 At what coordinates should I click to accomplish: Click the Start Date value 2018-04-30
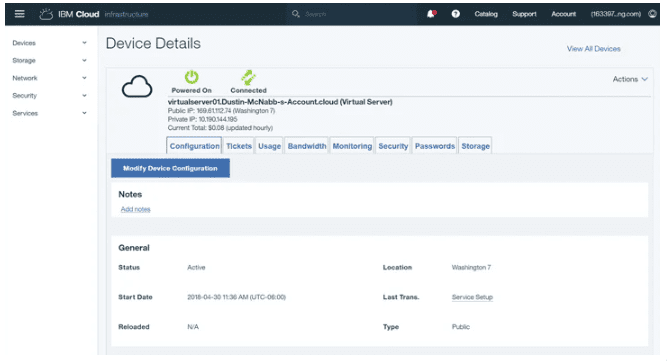click(x=237, y=297)
